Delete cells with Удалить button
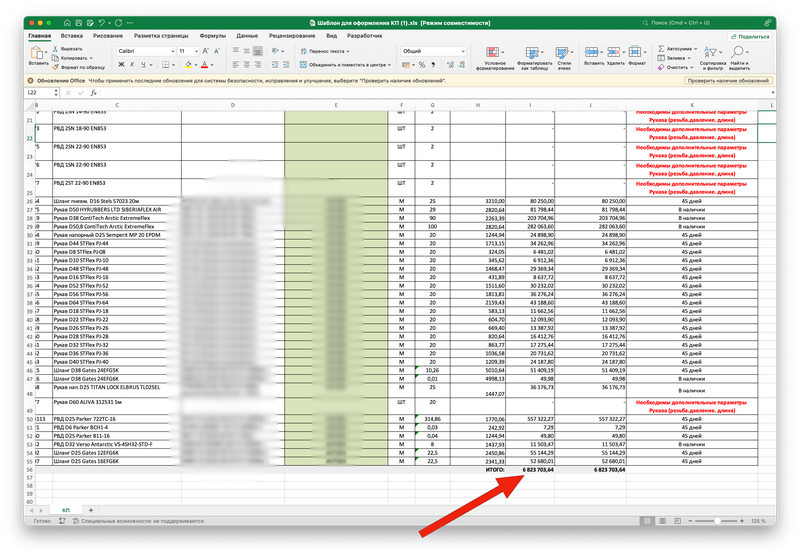 [616, 56]
